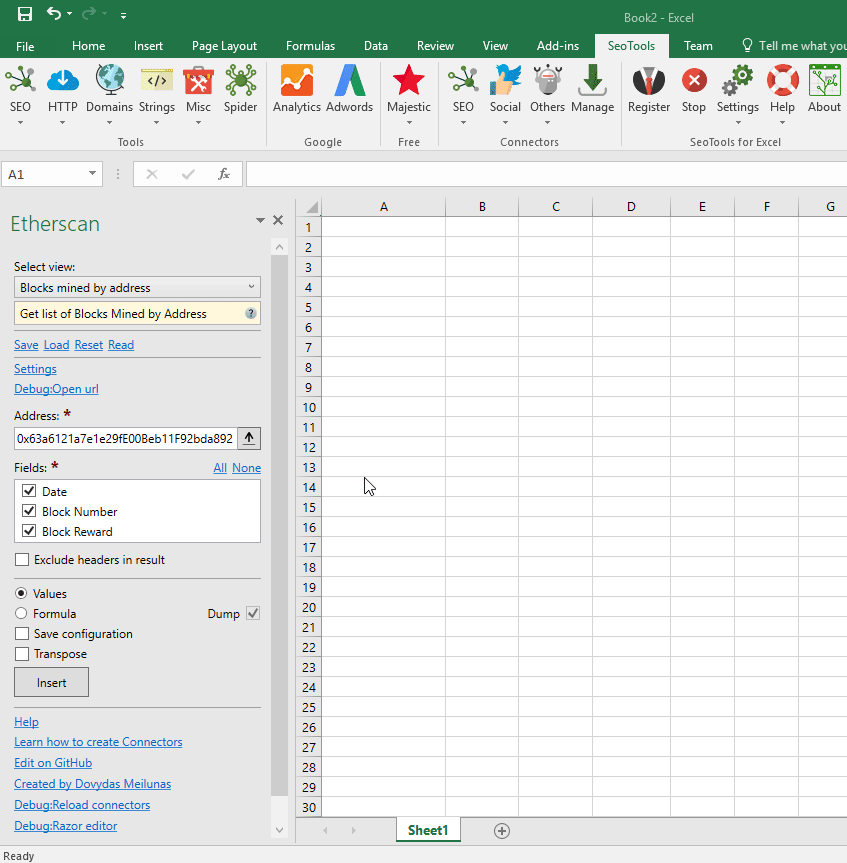This screenshot has height=863, width=847.
Task: Click the Etherscan pane scrollbar down arrow
Action: (279, 830)
